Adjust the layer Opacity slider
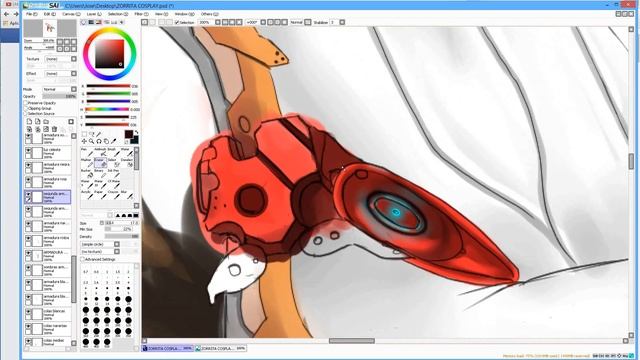Image resolution: width=640 pixels, height=360 pixels. [x=60, y=96]
